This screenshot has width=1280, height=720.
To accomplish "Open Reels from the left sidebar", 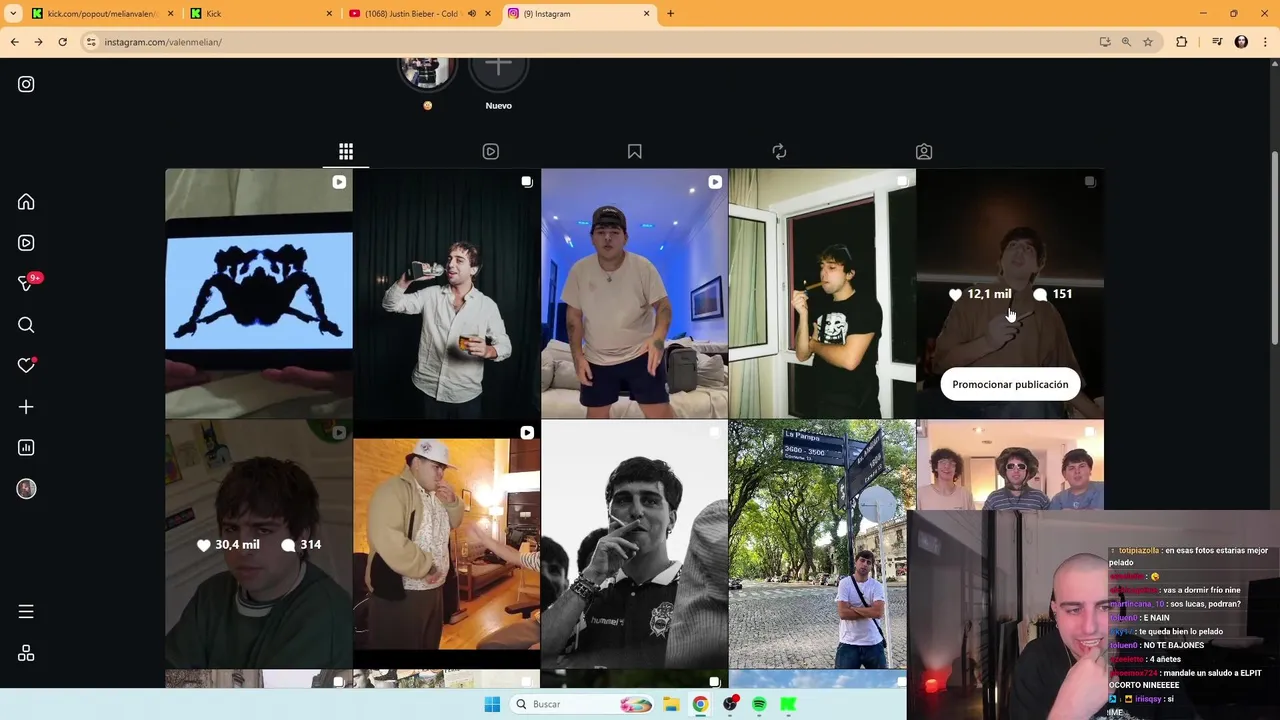I will 26,243.
